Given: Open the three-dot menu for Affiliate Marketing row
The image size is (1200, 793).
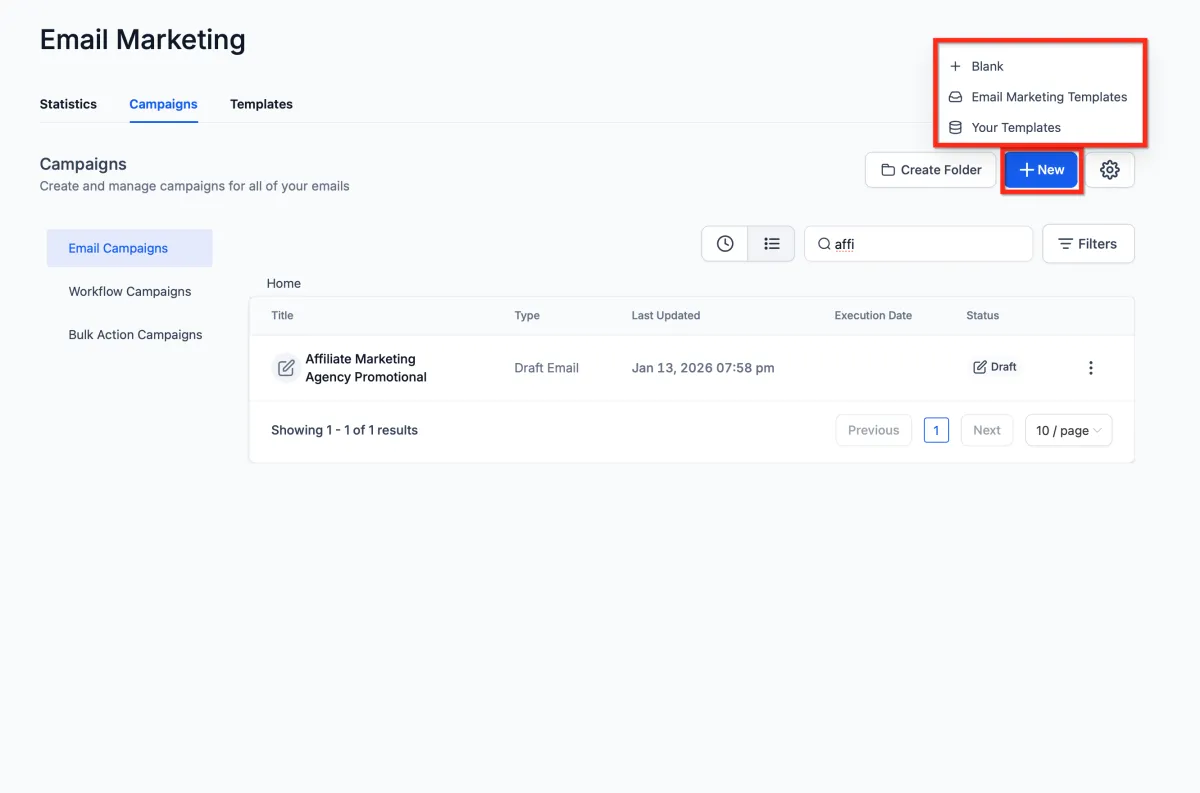Looking at the screenshot, I should point(1090,368).
